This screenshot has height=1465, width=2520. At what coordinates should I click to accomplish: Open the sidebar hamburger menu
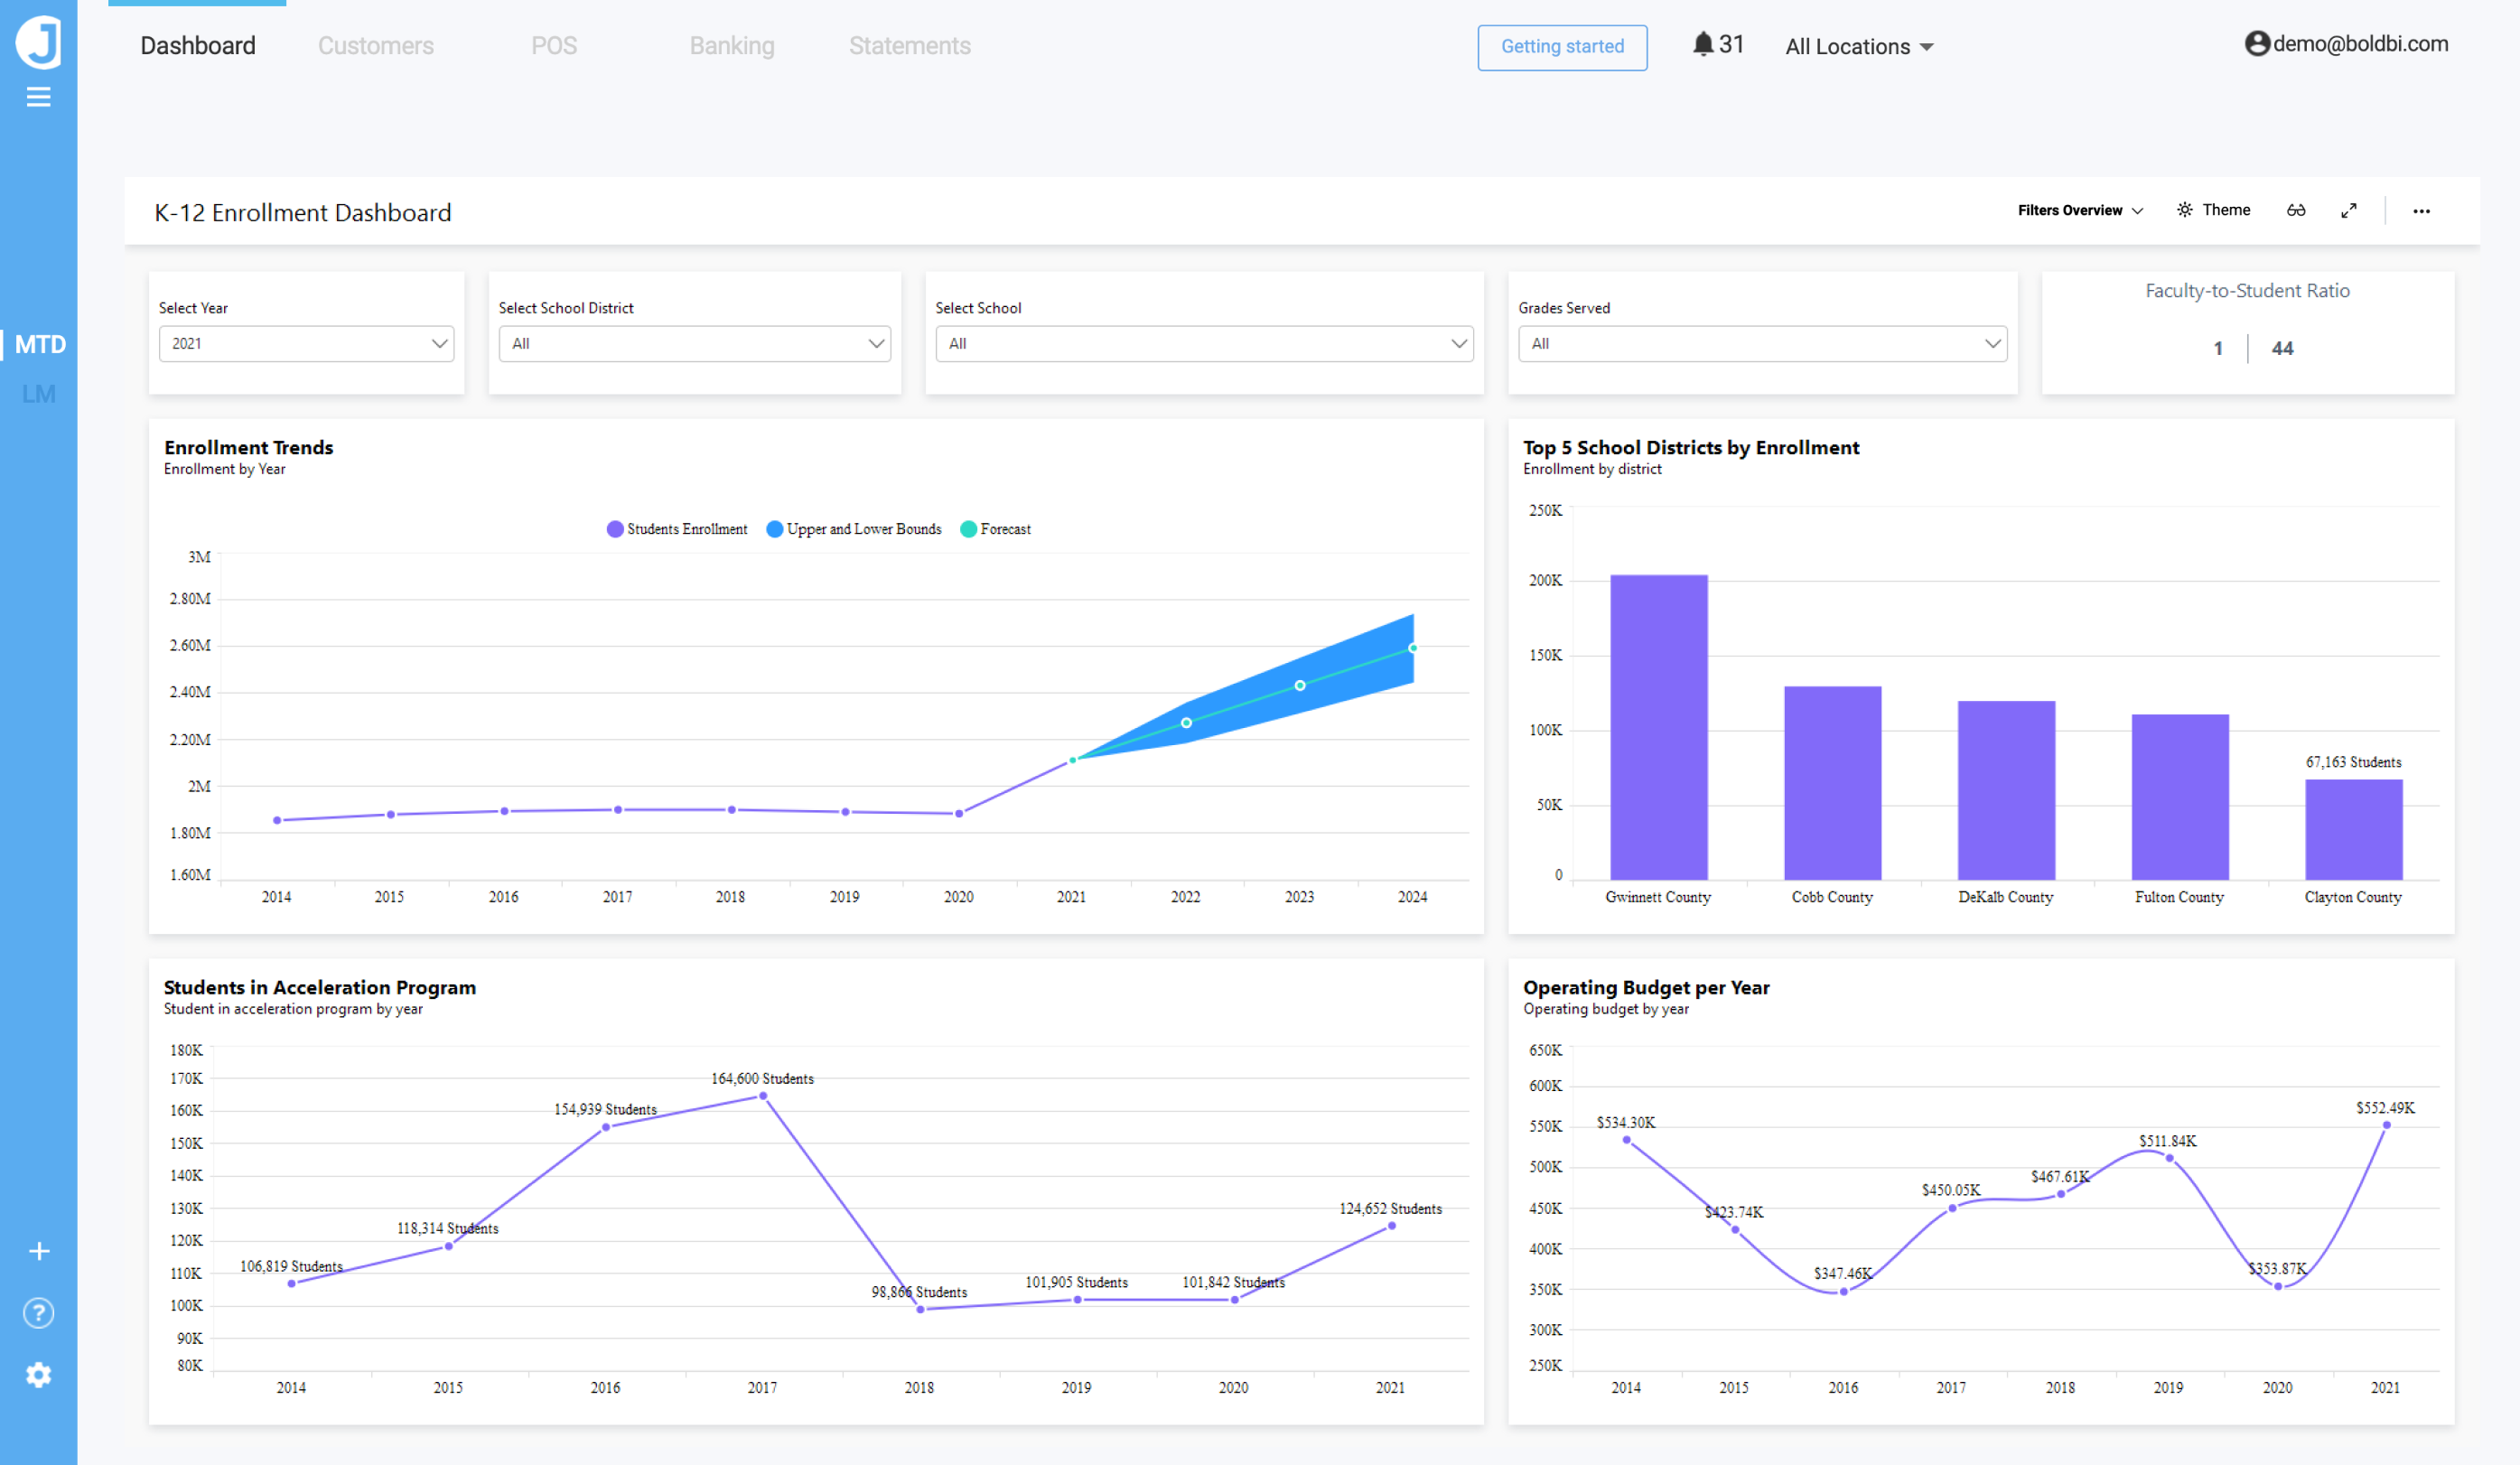click(39, 96)
